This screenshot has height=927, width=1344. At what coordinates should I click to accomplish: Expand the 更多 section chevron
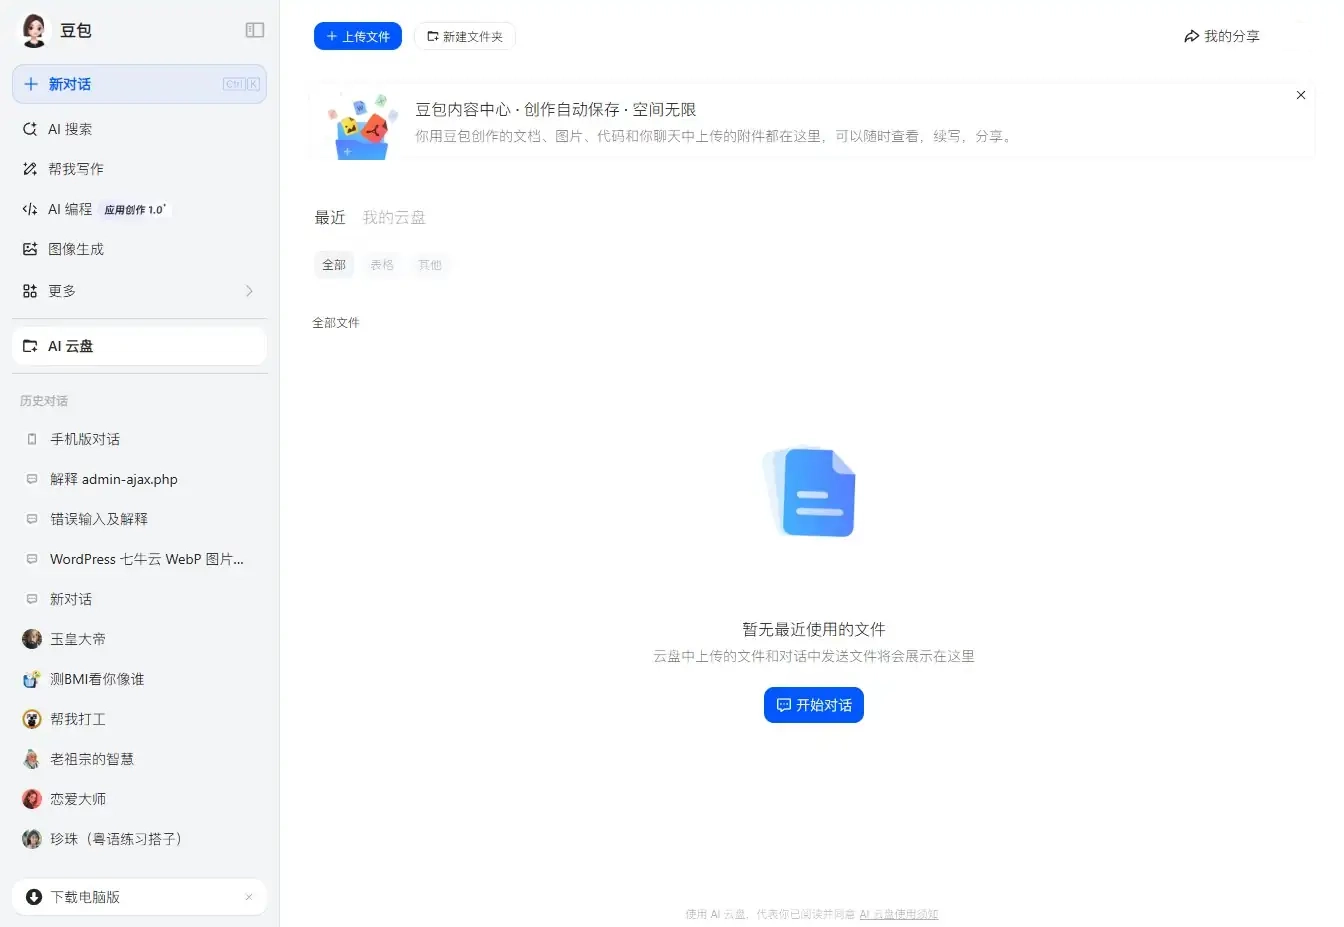(x=249, y=291)
